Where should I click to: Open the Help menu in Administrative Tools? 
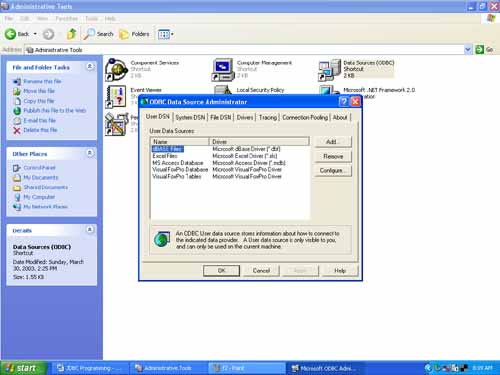(x=110, y=19)
